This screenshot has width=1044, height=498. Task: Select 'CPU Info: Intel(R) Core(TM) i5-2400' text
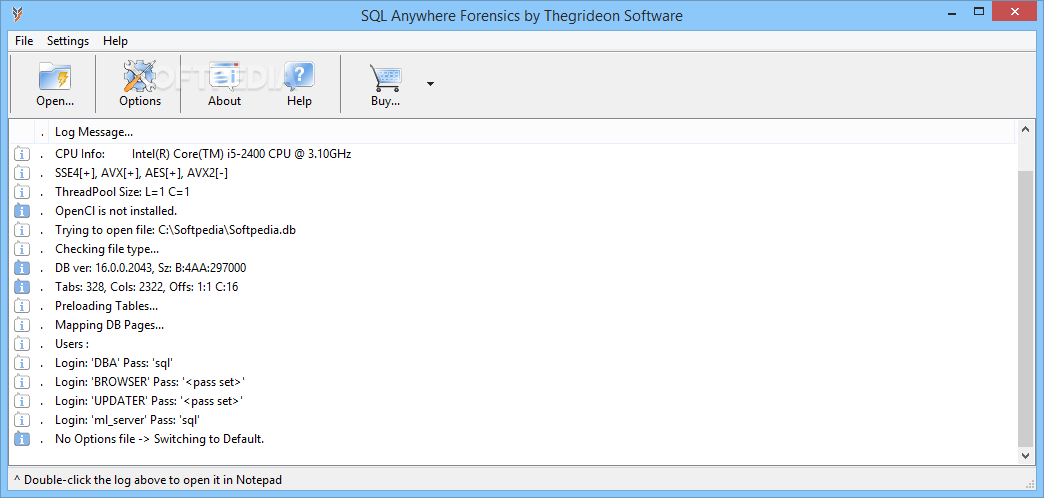click(203, 154)
